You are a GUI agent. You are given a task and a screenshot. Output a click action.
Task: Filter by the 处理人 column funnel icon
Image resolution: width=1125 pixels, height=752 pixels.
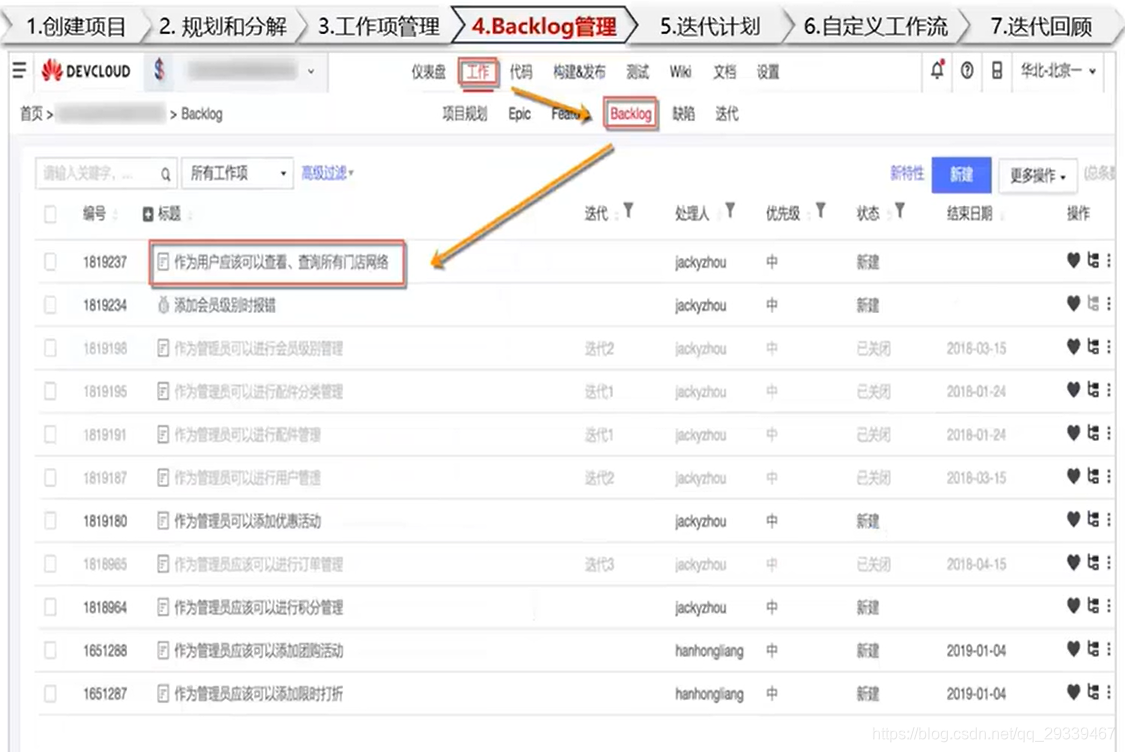point(730,211)
